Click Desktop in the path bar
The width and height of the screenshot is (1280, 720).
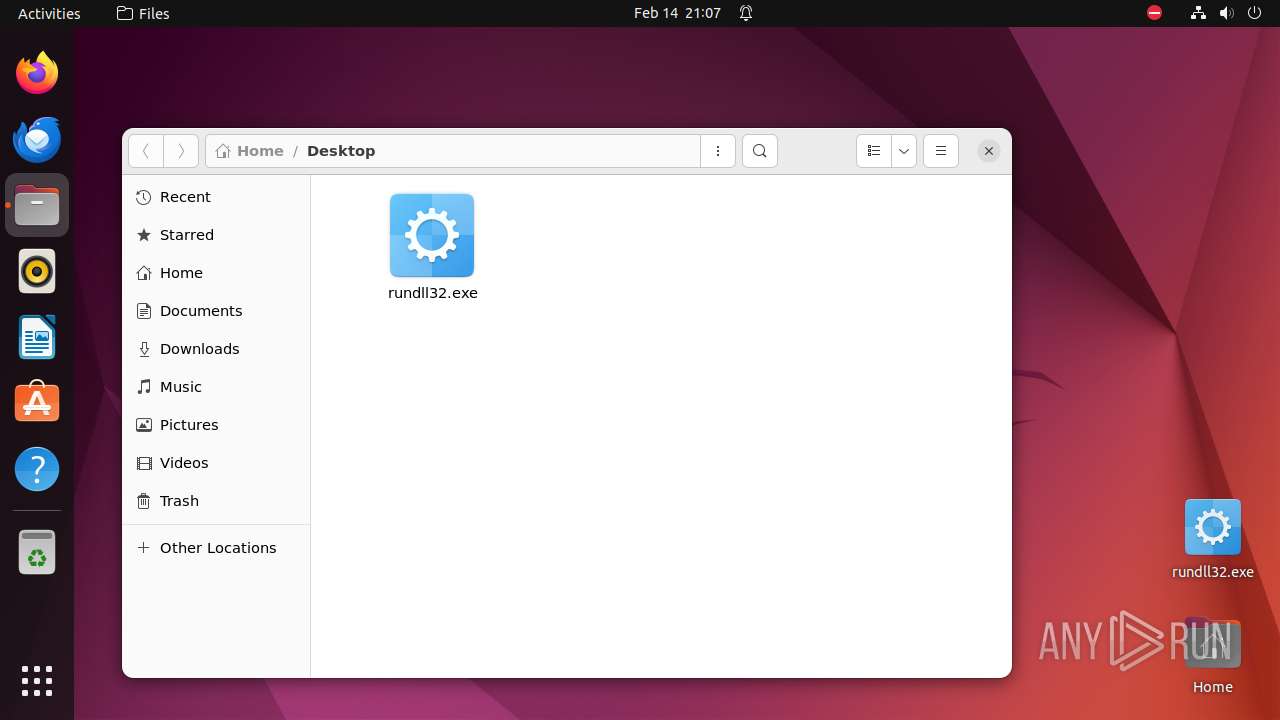pyautogui.click(x=341, y=151)
